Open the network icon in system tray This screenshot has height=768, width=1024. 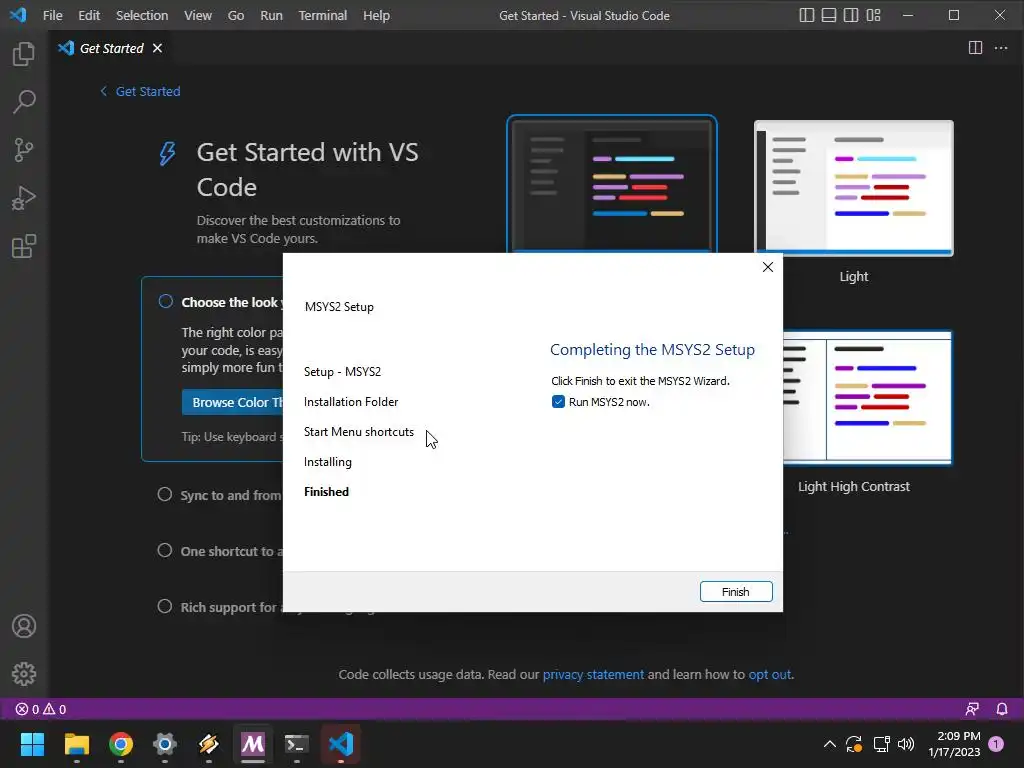[x=881, y=744]
